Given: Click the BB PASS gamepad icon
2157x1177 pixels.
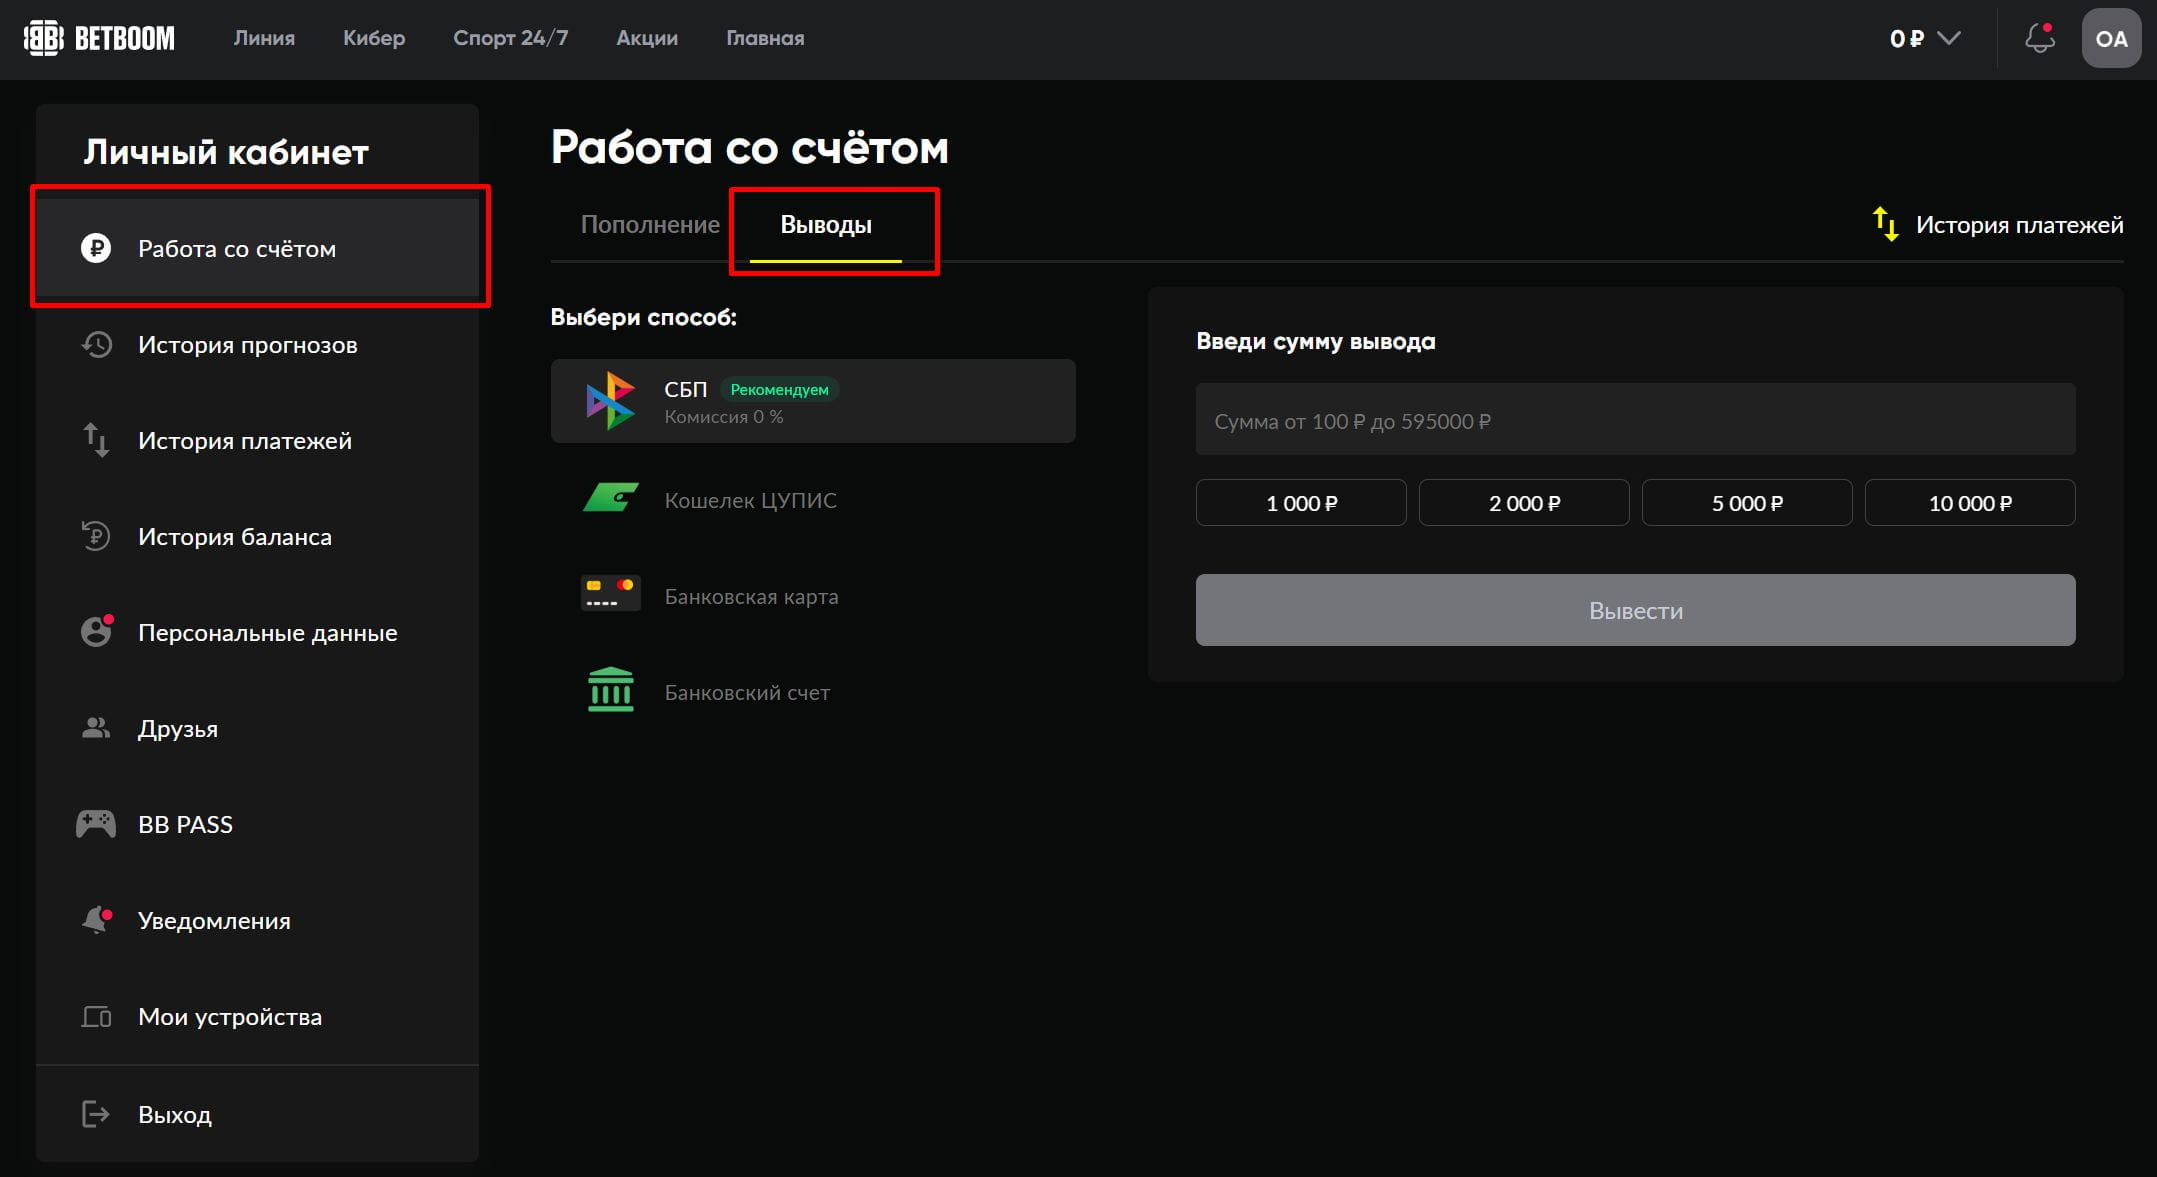Looking at the screenshot, I should 96,824.
